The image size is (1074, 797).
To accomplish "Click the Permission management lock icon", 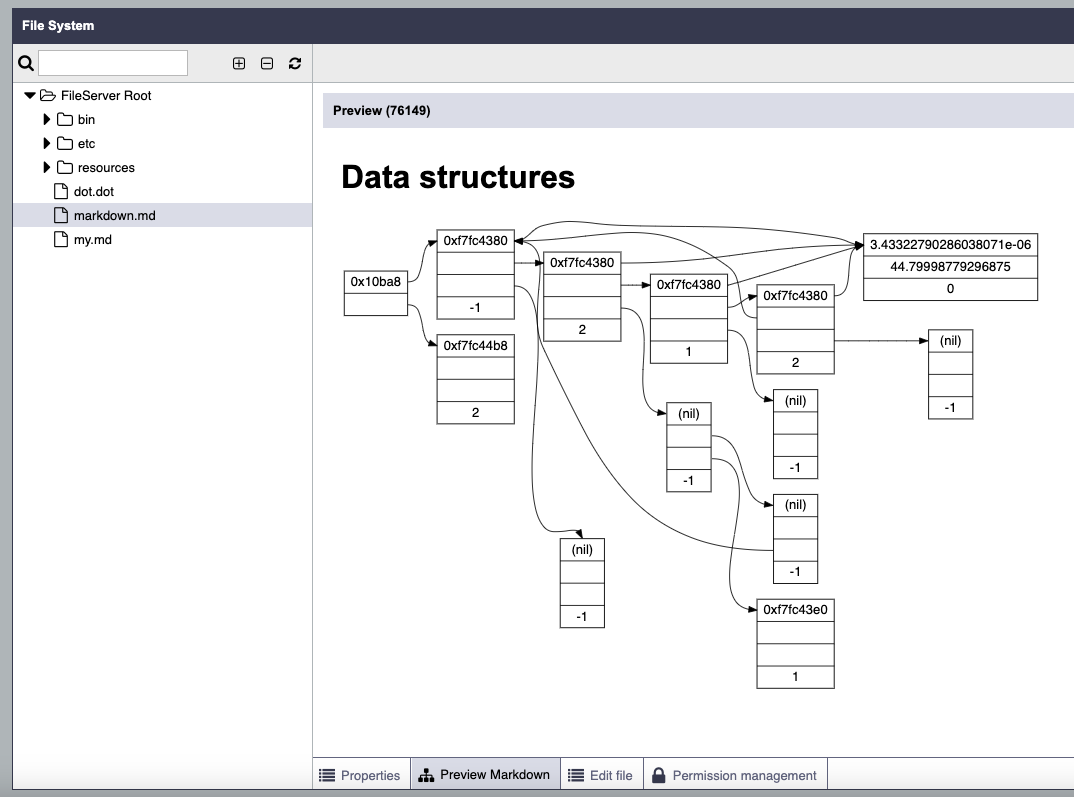I will click(658, 774).
